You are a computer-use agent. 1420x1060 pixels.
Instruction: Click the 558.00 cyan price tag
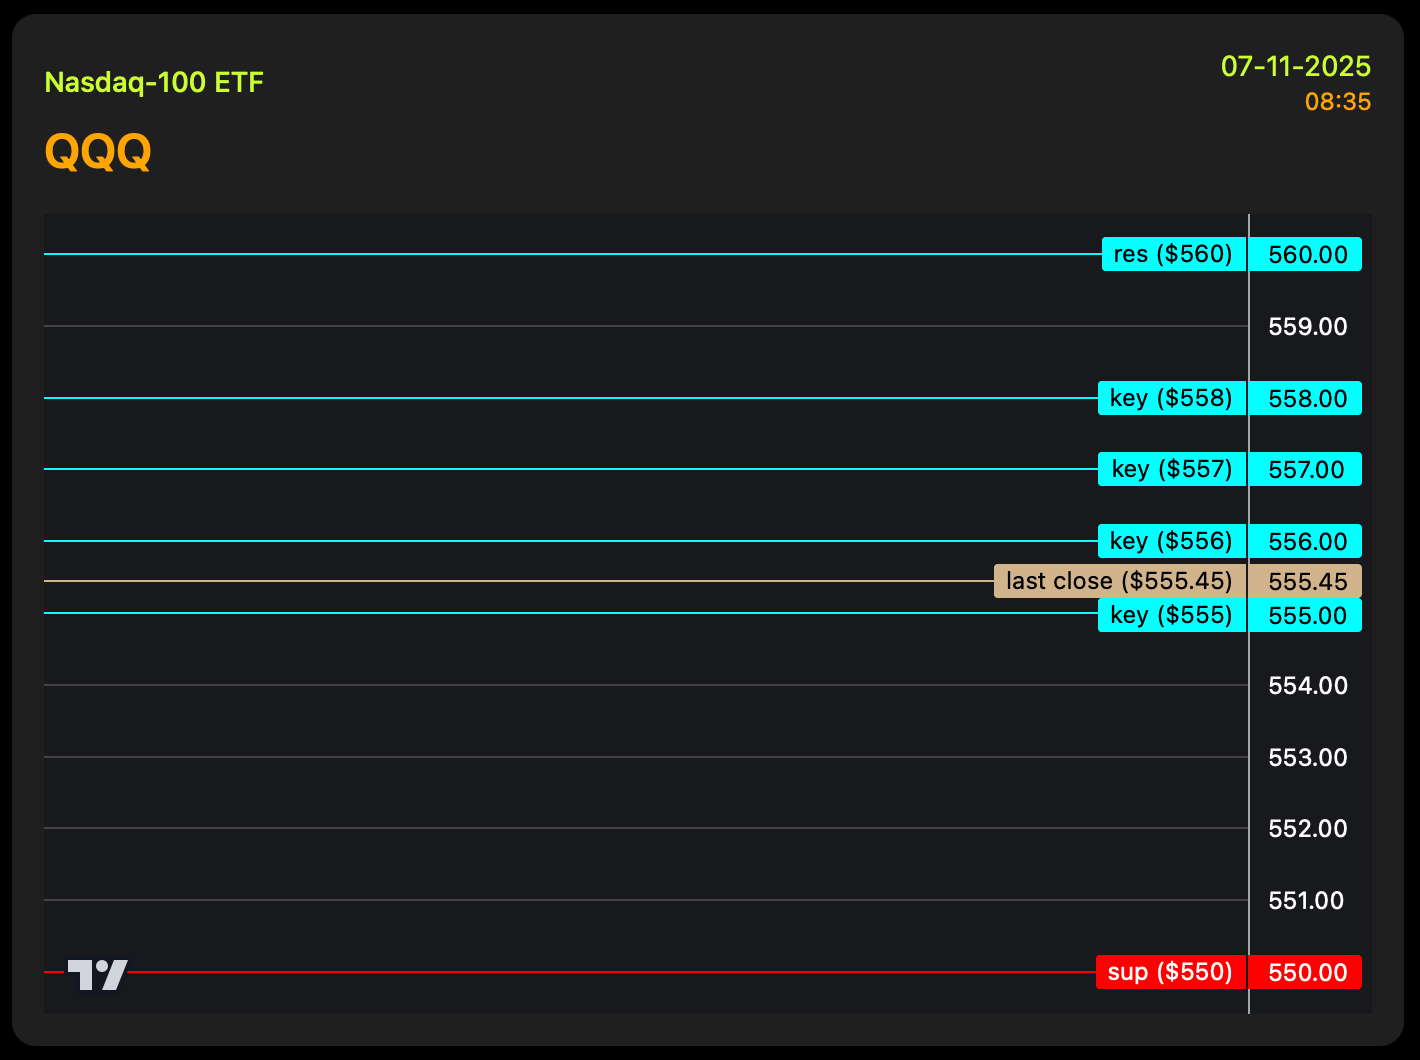pos(1307,399)
